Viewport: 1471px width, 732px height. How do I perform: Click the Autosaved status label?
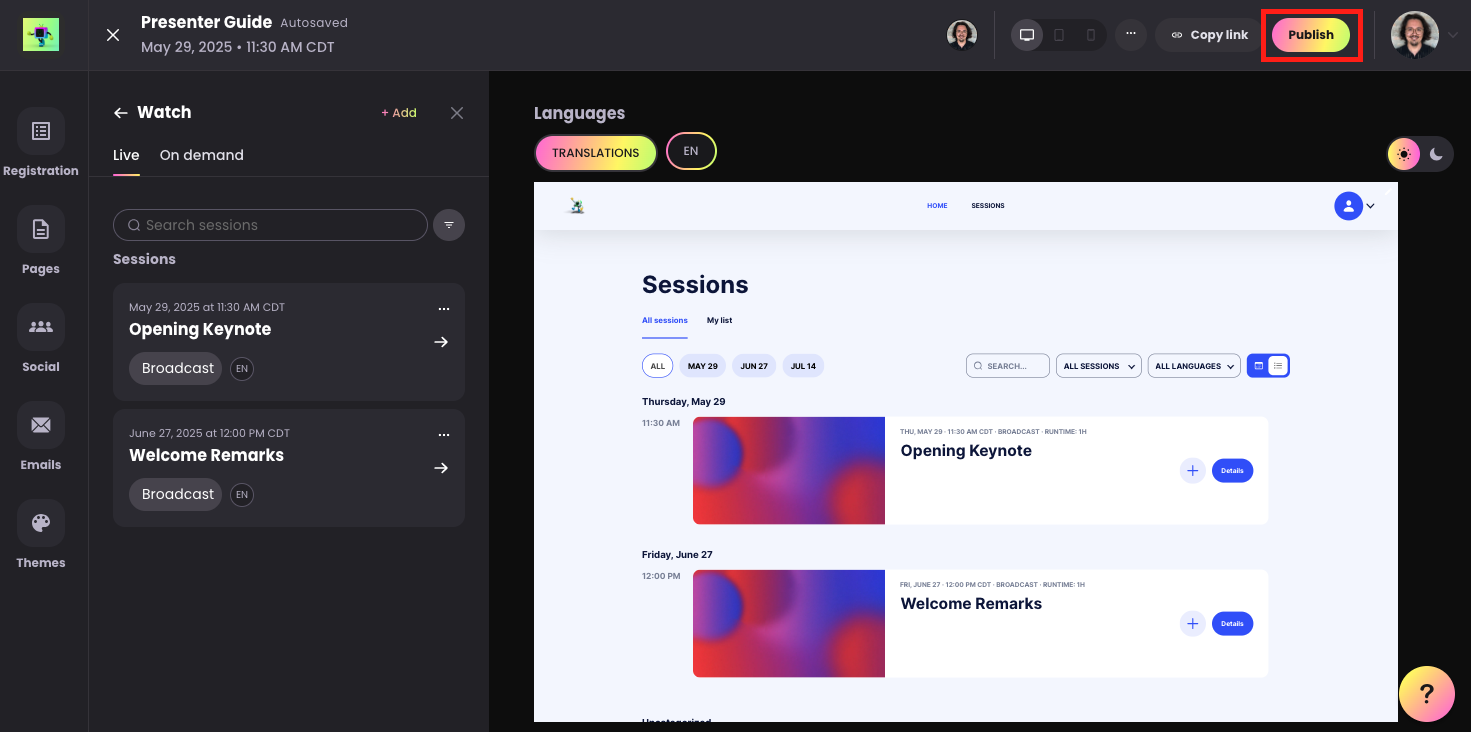tap(314, 23)
